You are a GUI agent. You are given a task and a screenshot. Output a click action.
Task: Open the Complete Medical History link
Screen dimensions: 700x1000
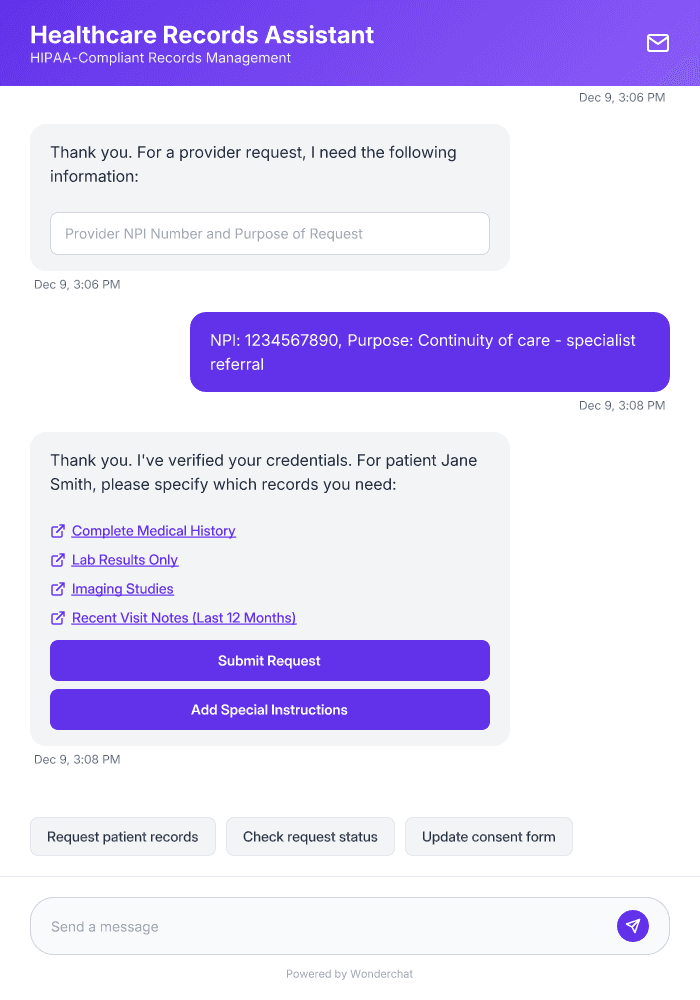(x=153, y=531)
